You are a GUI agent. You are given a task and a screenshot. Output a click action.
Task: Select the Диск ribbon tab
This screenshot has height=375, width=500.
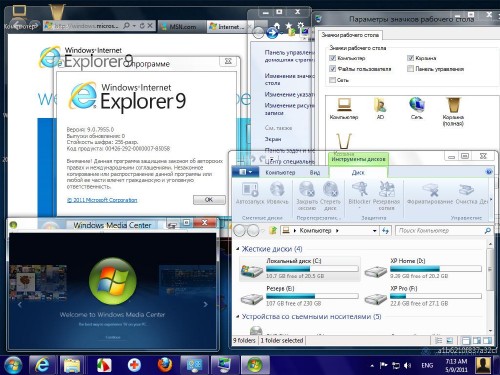pos(358,173)
